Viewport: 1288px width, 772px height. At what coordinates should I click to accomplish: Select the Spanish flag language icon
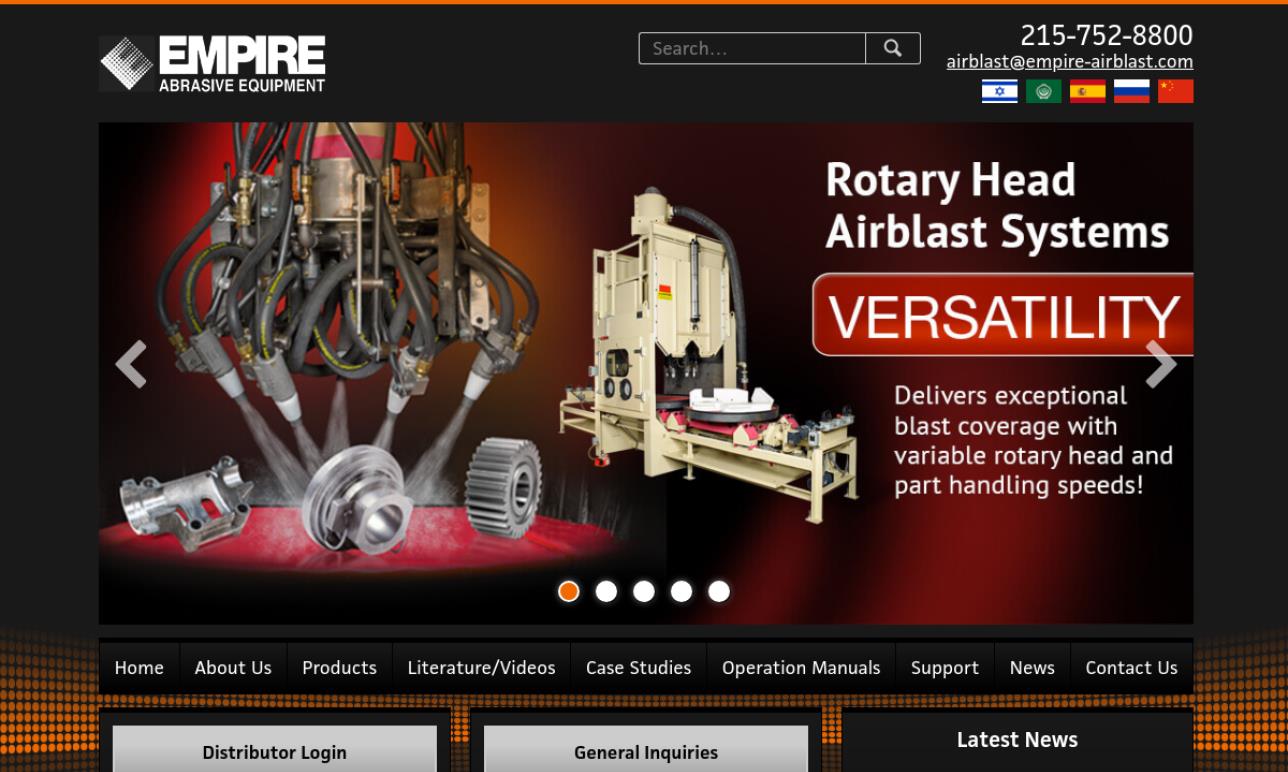click(x=1087, y=90)
